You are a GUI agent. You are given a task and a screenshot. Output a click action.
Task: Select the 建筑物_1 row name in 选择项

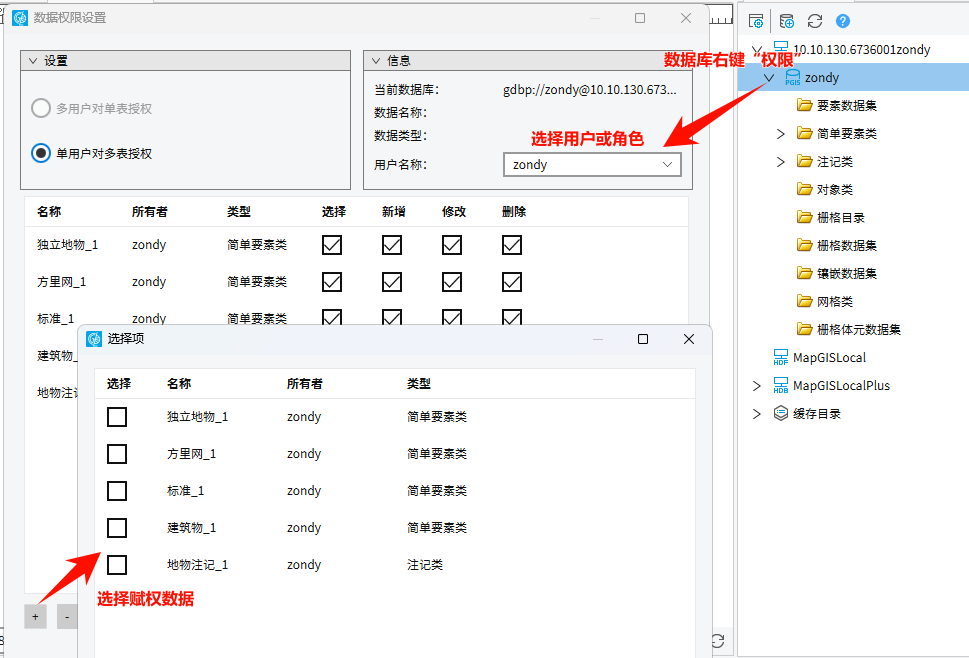[x=191, y=528]
